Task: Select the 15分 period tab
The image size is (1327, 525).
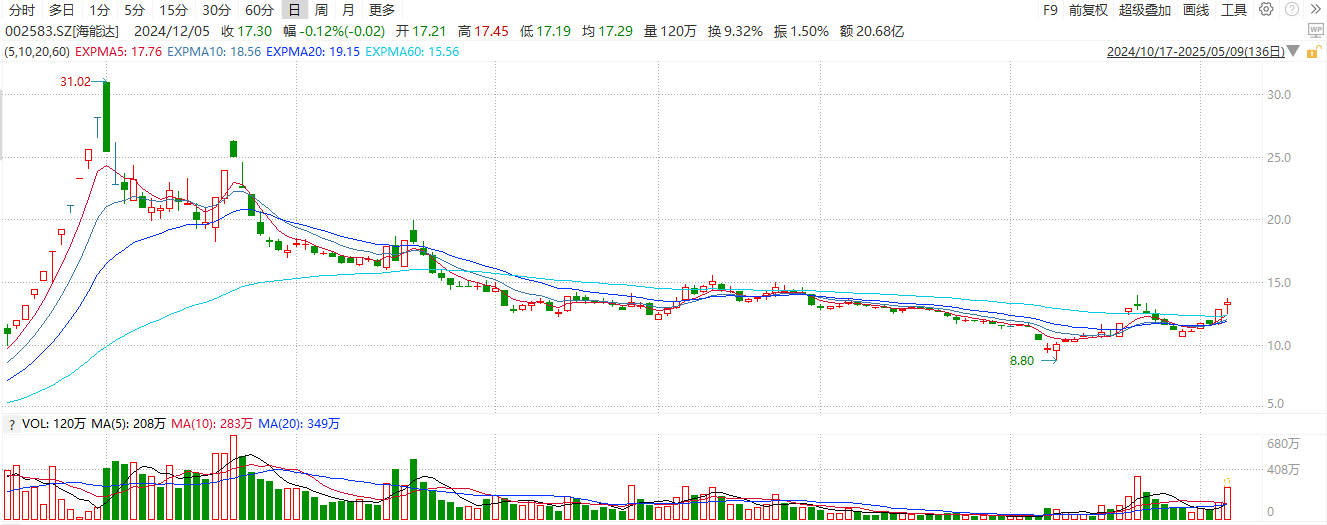Action: 173,10
